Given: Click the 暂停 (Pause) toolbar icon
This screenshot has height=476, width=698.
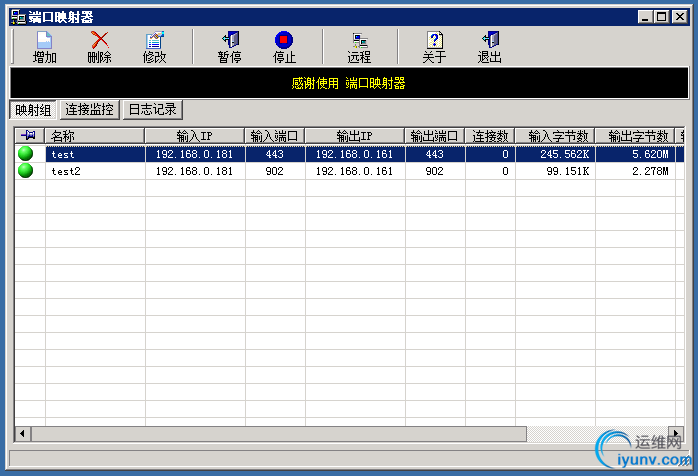Looking at the screenshot, I should [x=230, y=40].
